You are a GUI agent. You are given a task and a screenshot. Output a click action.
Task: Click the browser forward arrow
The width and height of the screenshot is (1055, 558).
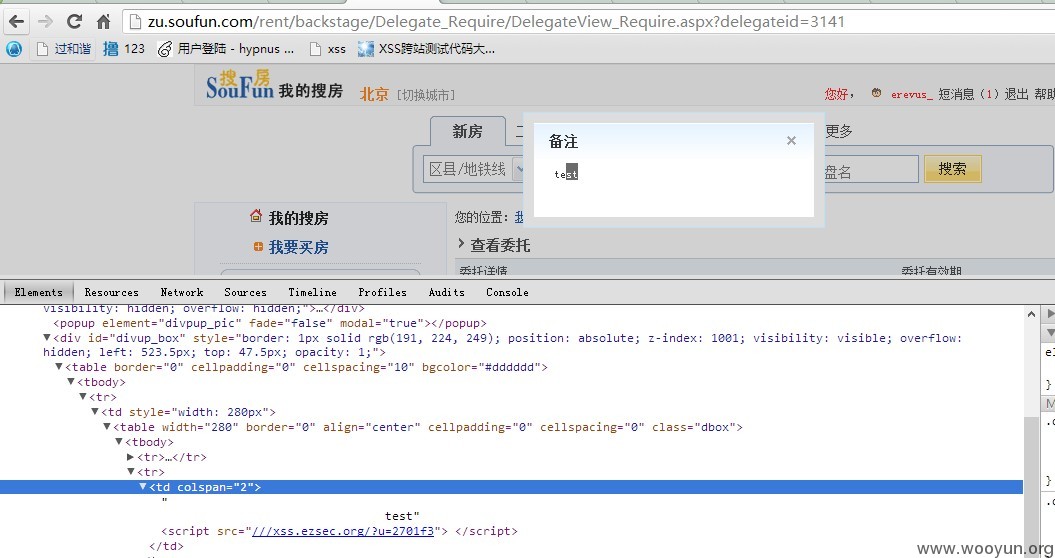click(x=45, y=22)
